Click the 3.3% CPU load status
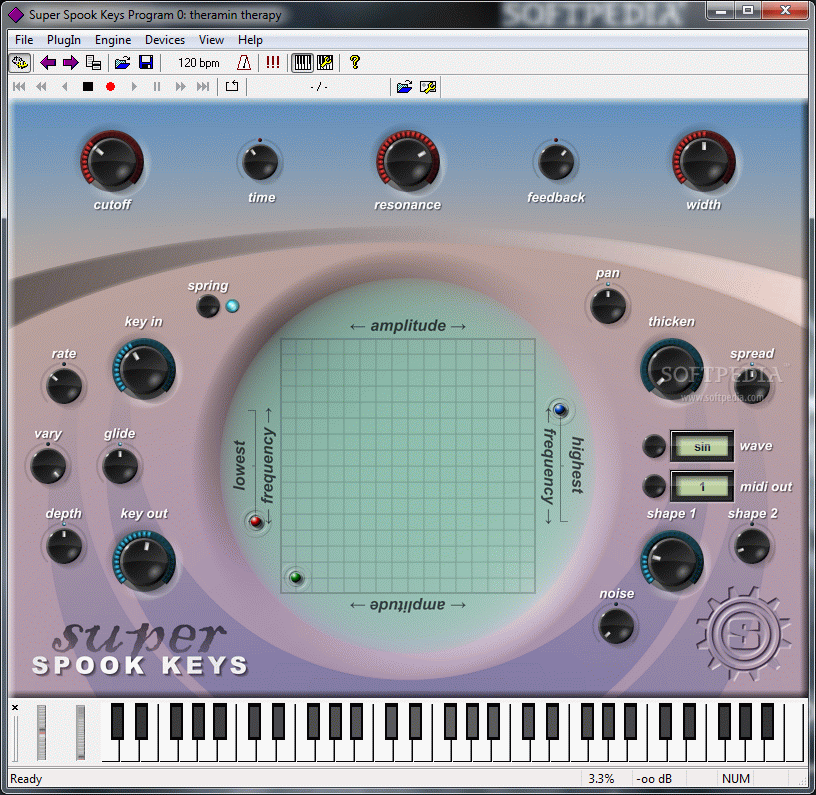Image resolution: width=816 pixels, height=795 pixels. click(x=601, y=778)
